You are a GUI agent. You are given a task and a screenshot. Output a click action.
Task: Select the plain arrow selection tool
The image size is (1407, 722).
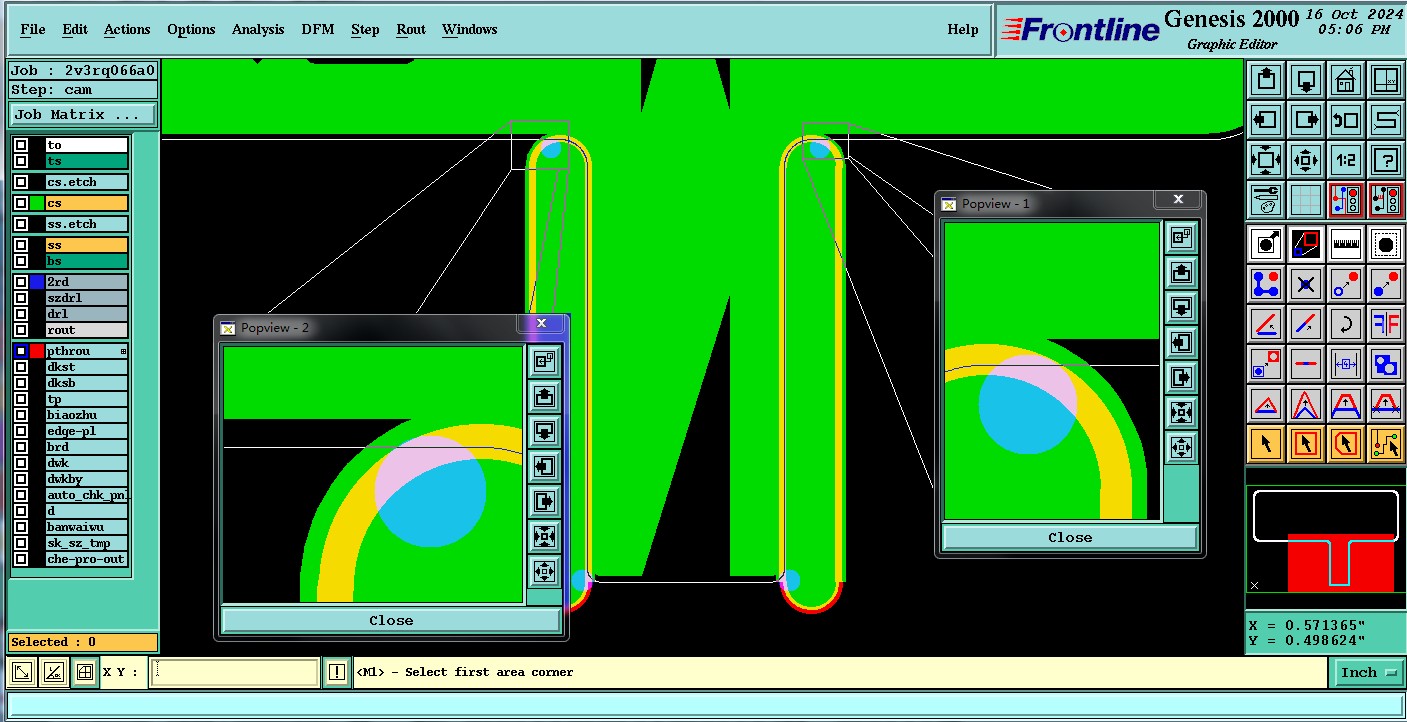(1266, 443)
